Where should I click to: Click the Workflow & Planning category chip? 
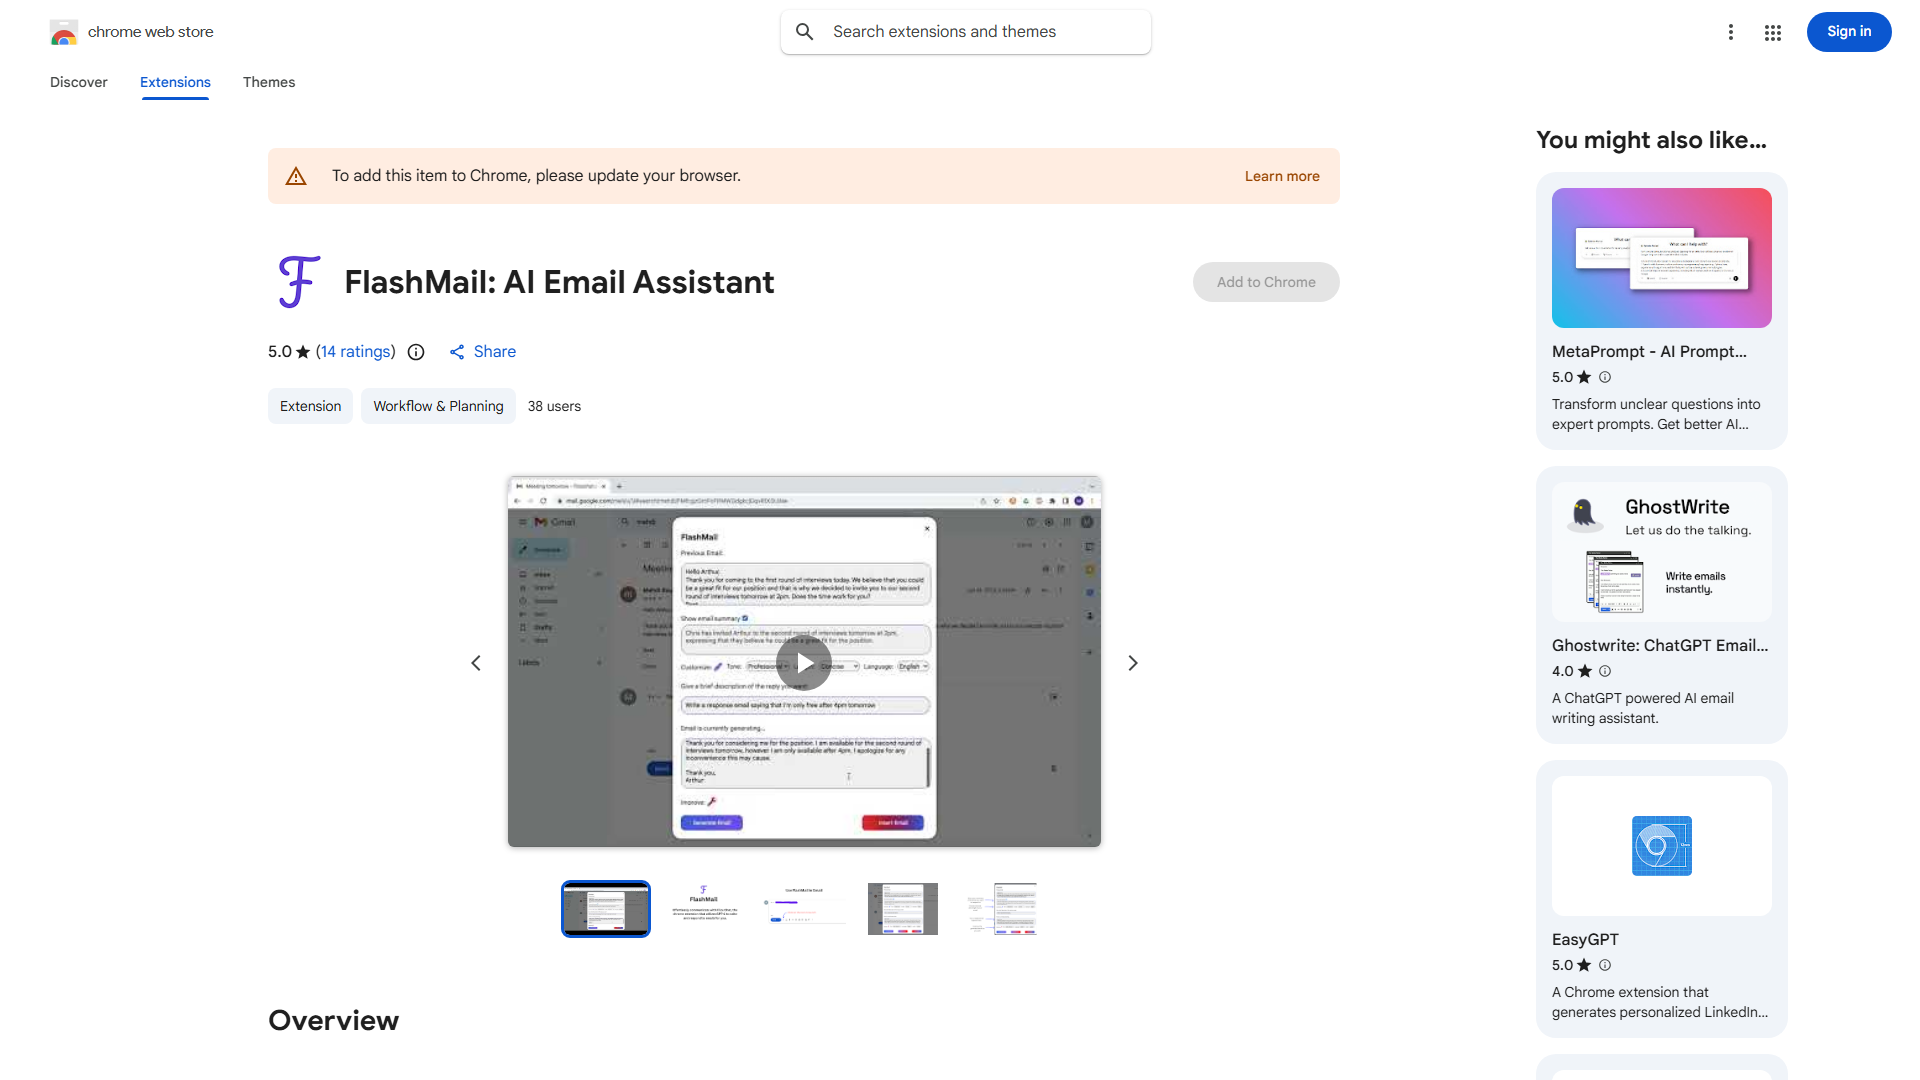(x=438, y=406)
